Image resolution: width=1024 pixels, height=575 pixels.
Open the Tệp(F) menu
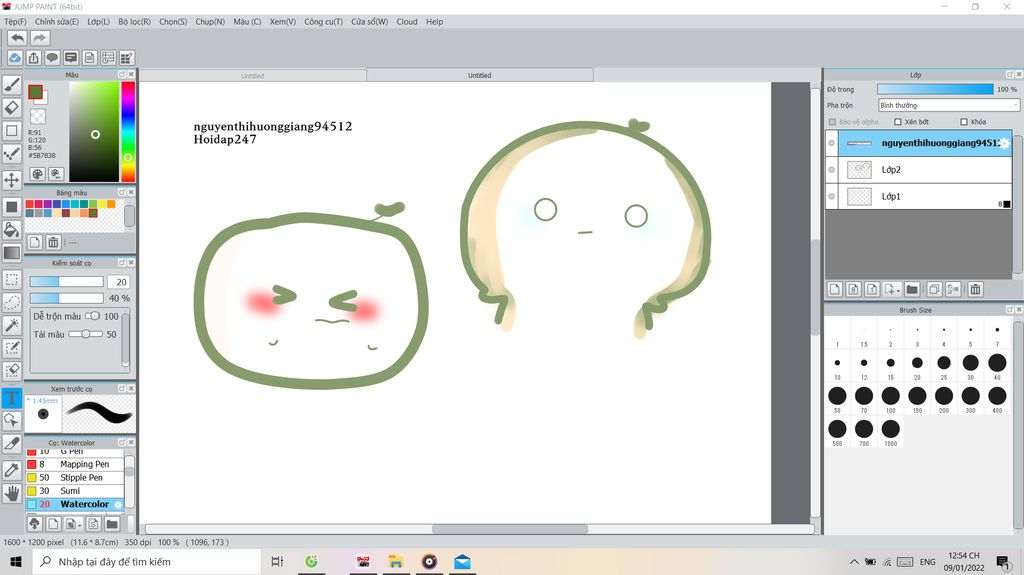point(15,22)
